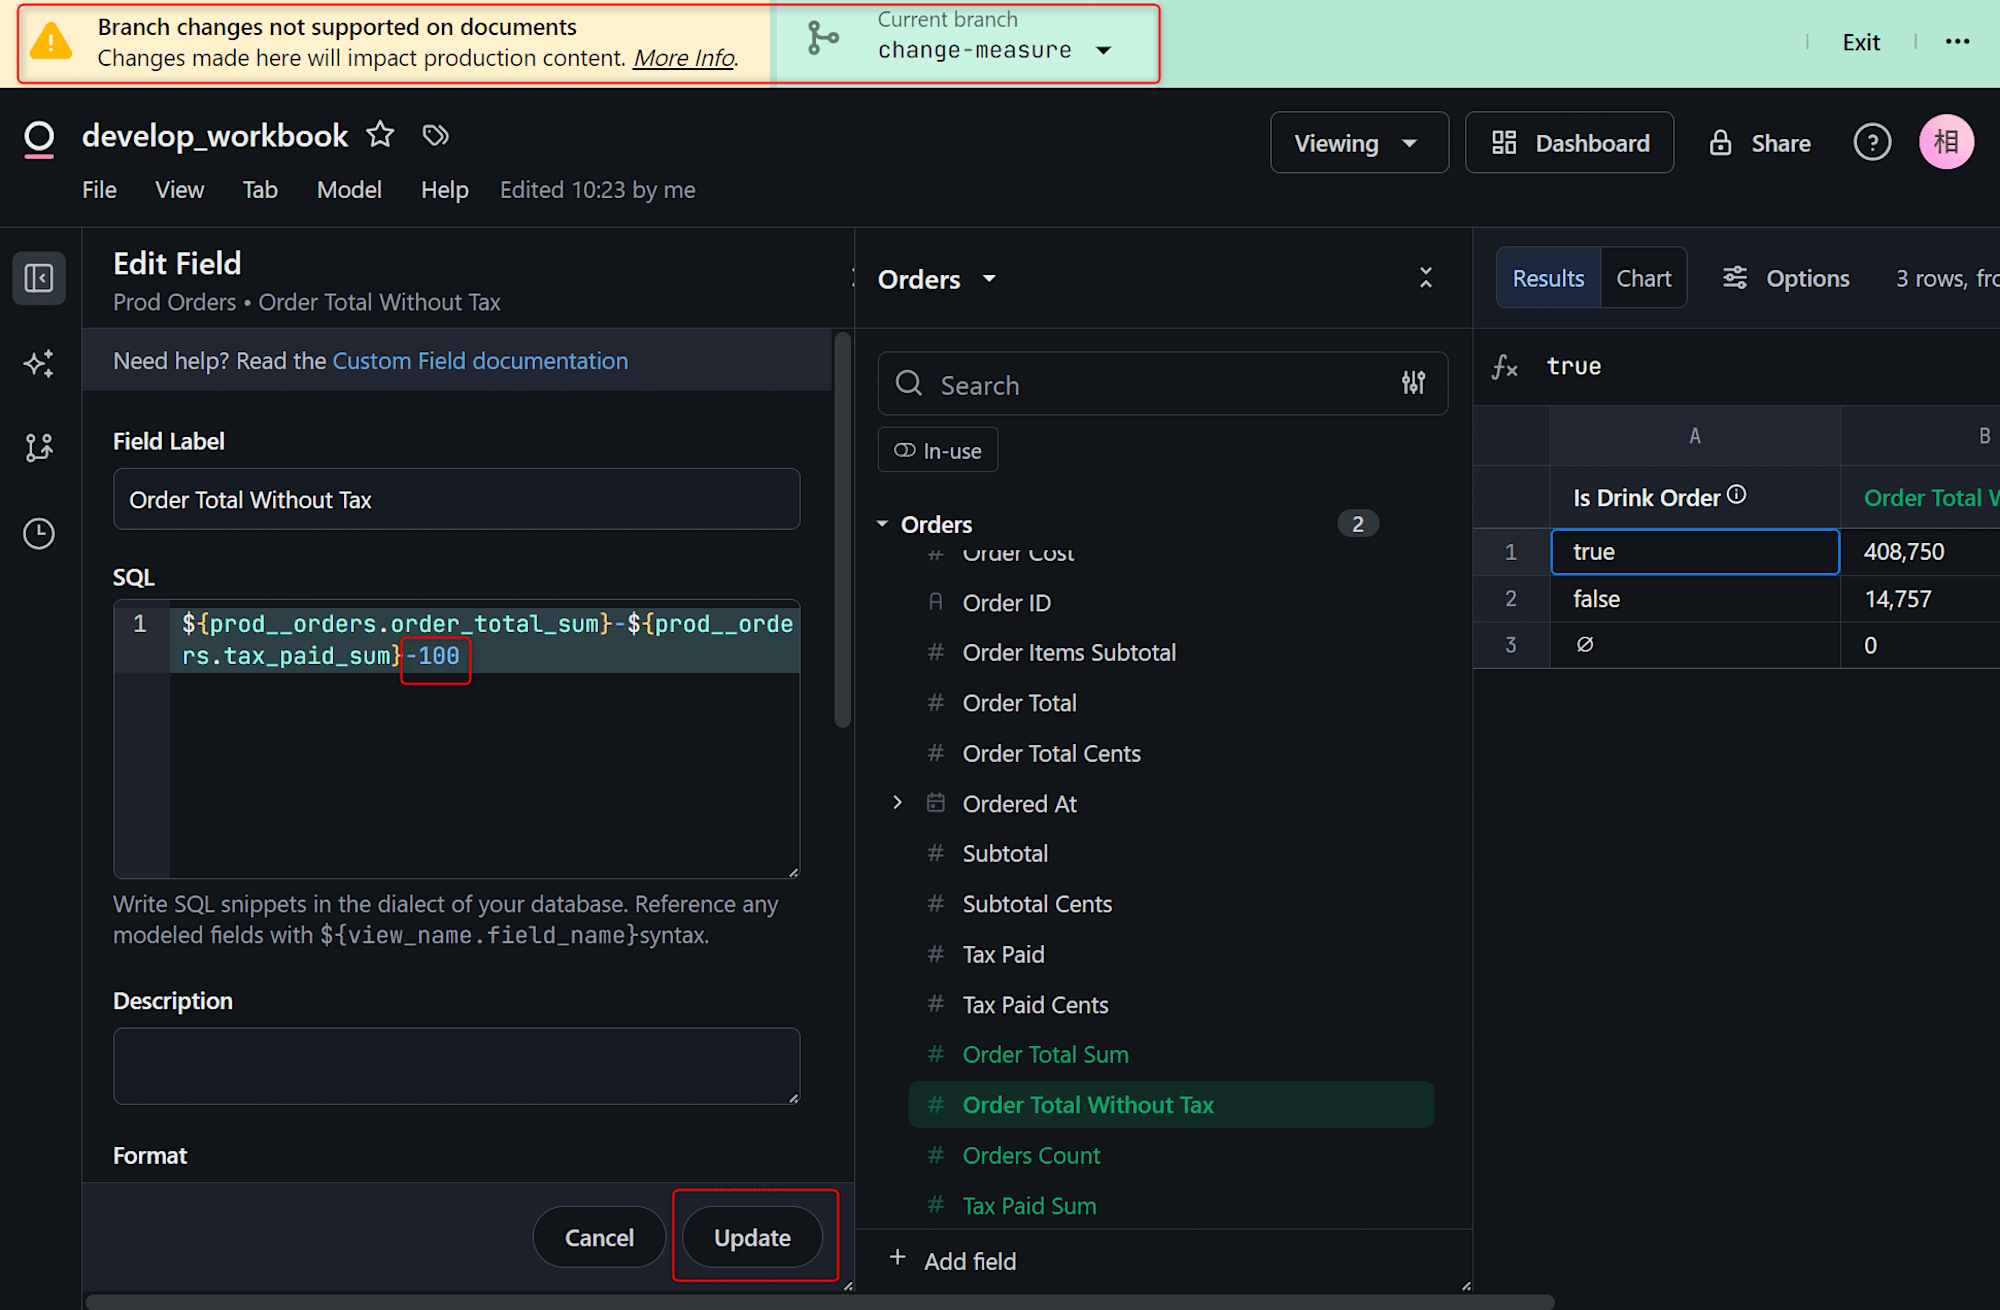The image size is (2000, 1310).
Task: Click the search magnifier icon
Action: (909, 383)
